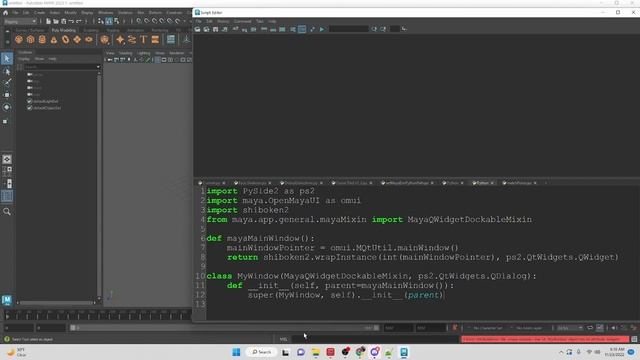The image size is (640, 360).
Task: Select defaultLightSet in Outliner
Action: tap(46, 101)
